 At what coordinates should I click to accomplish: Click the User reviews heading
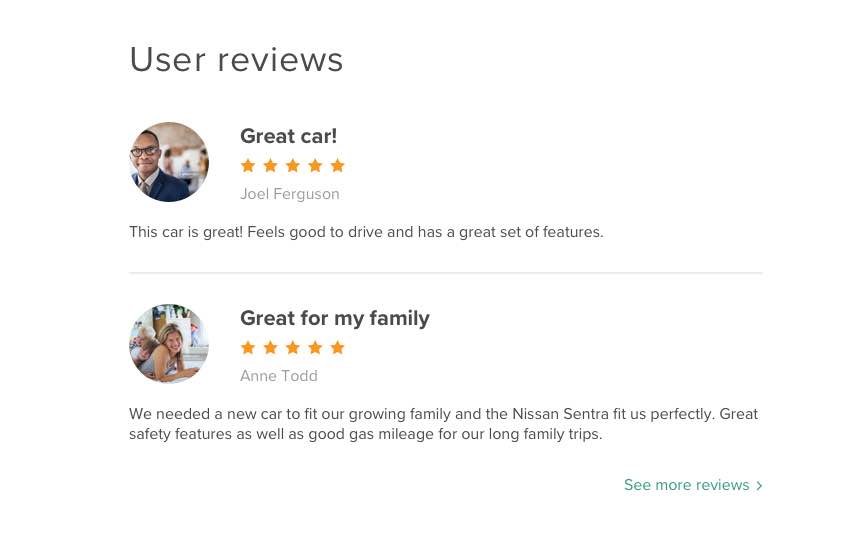(236, 59)
